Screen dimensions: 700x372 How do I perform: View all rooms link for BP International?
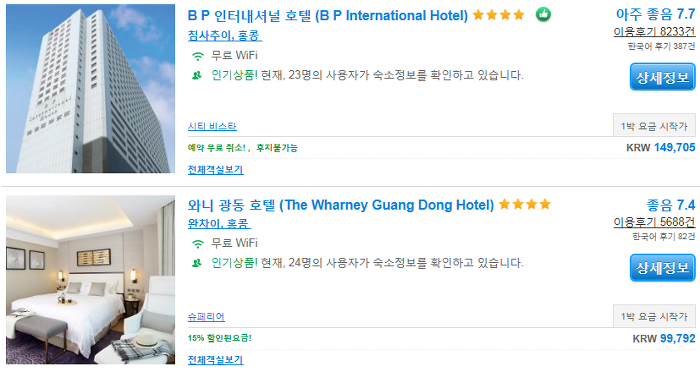tap(216, 170)
